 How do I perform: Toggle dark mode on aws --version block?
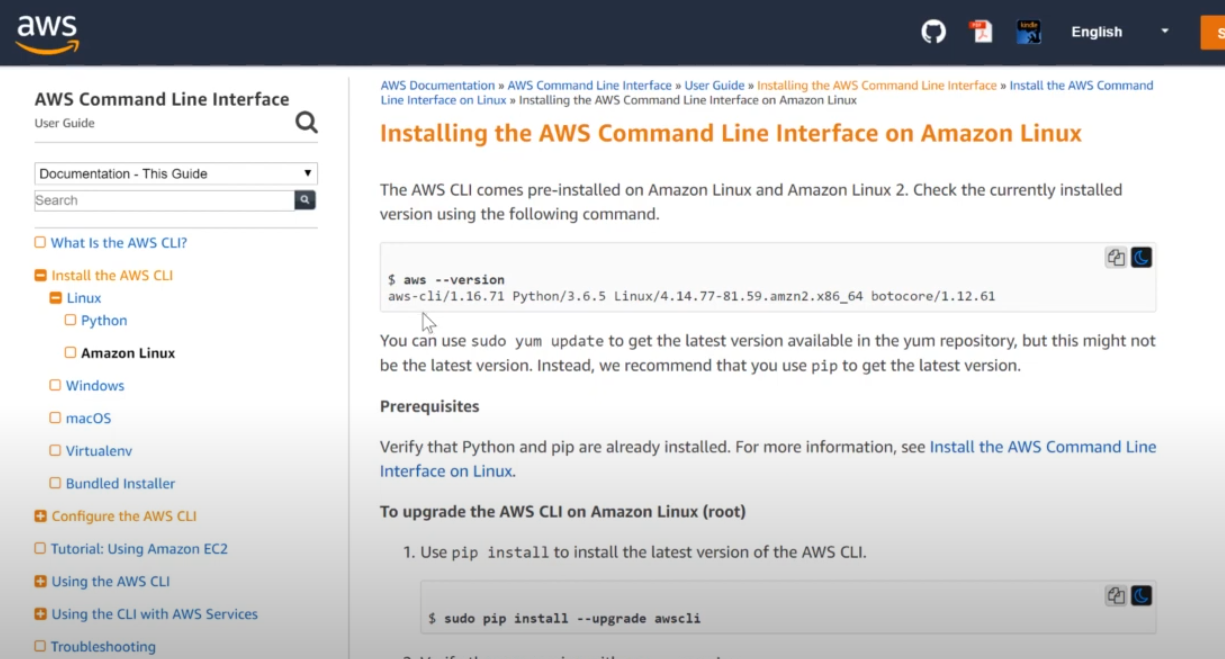click(x=1141, y=258)
